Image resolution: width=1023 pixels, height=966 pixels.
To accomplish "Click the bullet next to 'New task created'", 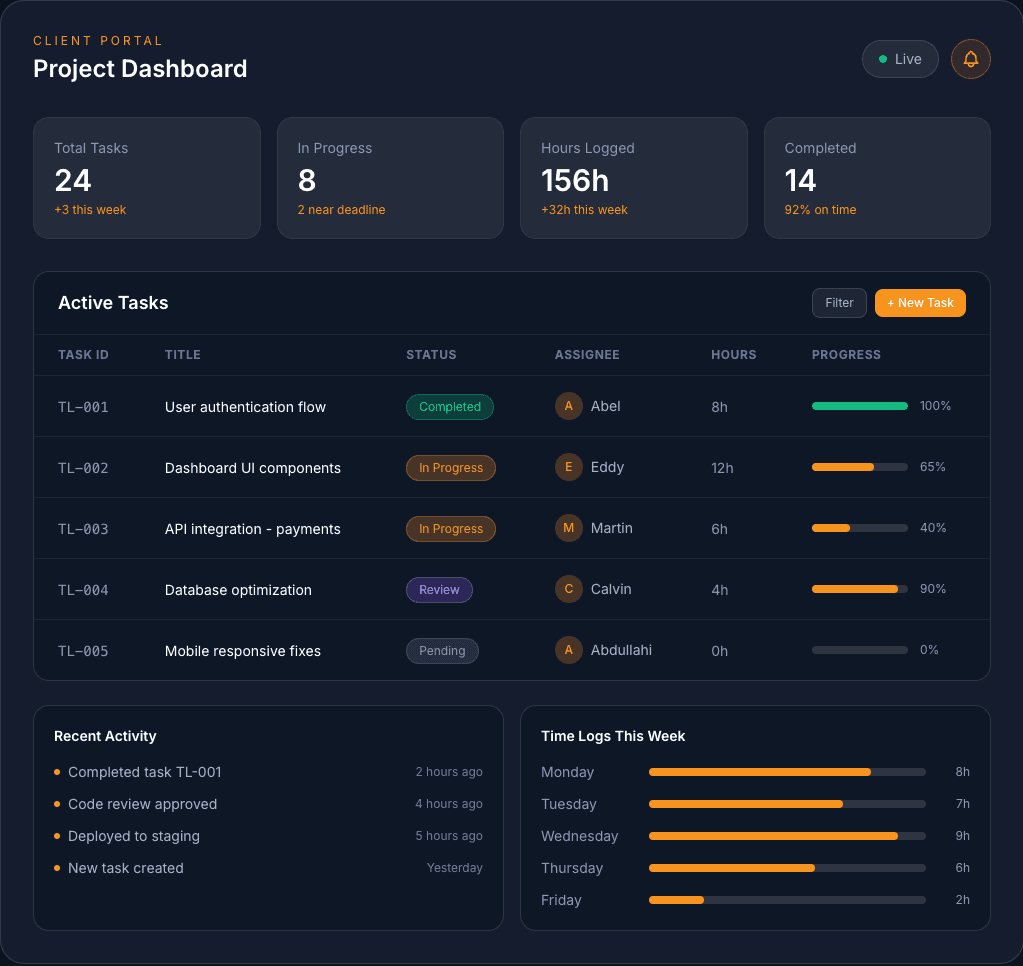I will click(x=57, y=868).
